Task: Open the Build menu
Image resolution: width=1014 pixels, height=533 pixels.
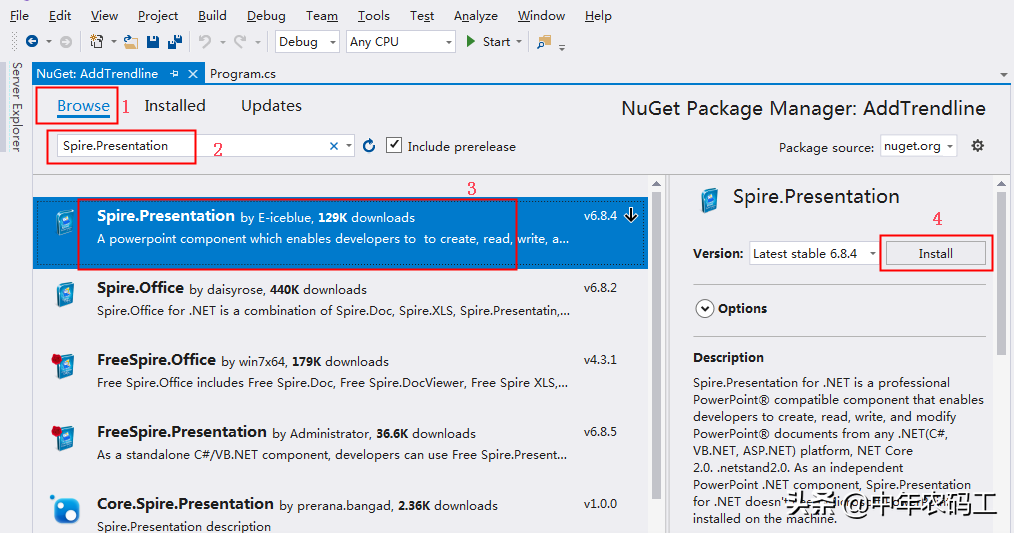Action: (x=212, y=16)
